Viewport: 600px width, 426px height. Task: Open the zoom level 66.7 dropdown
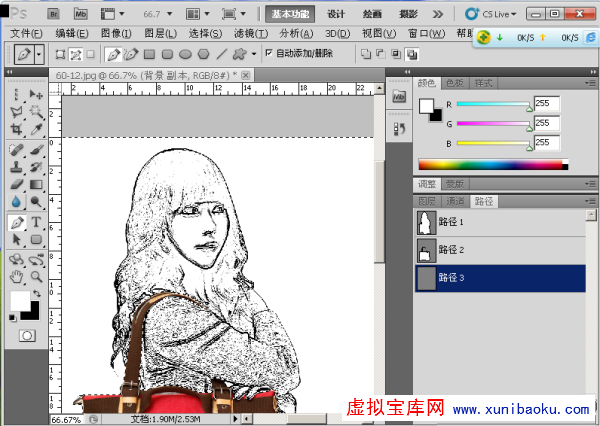point(160,15)
